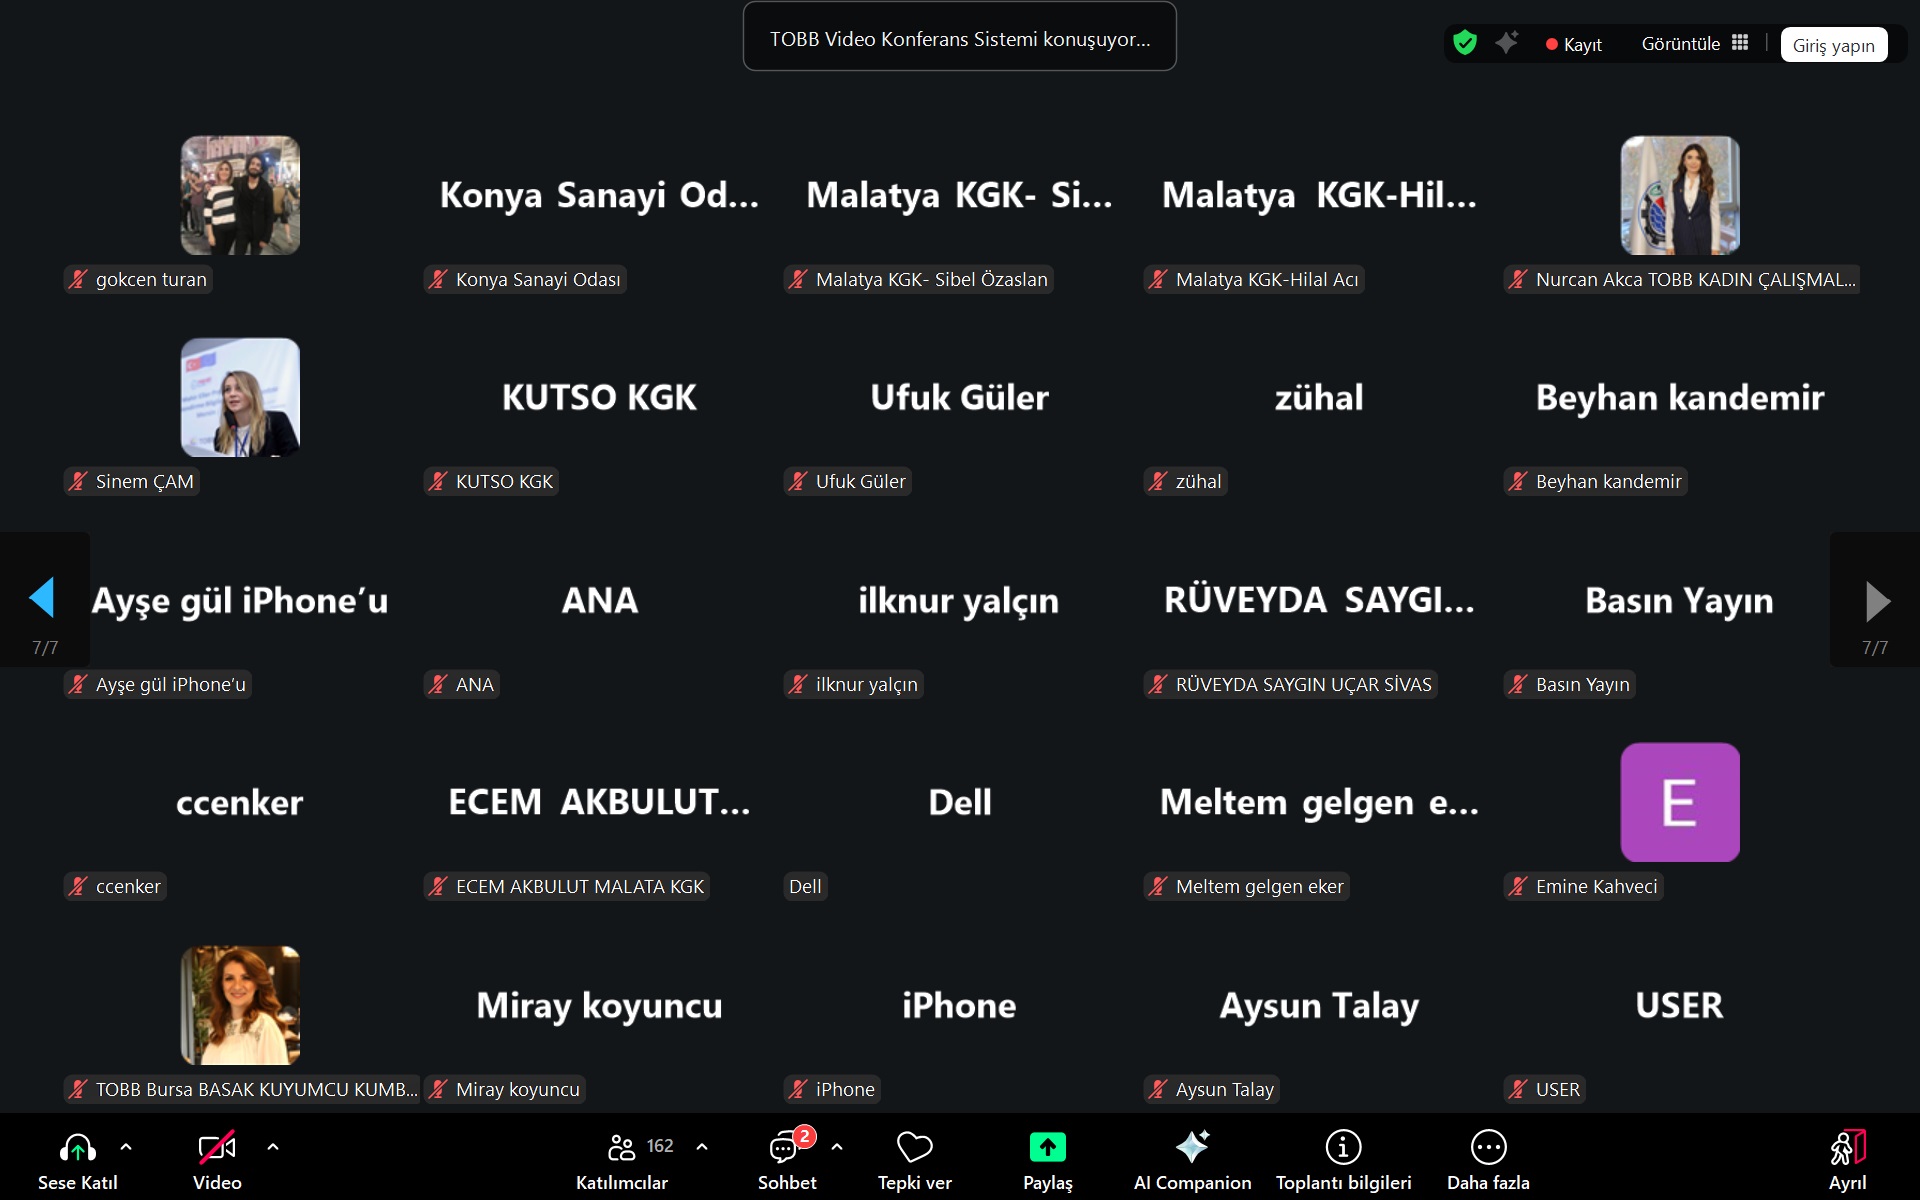Open AI Companion

point(1192,1160)
